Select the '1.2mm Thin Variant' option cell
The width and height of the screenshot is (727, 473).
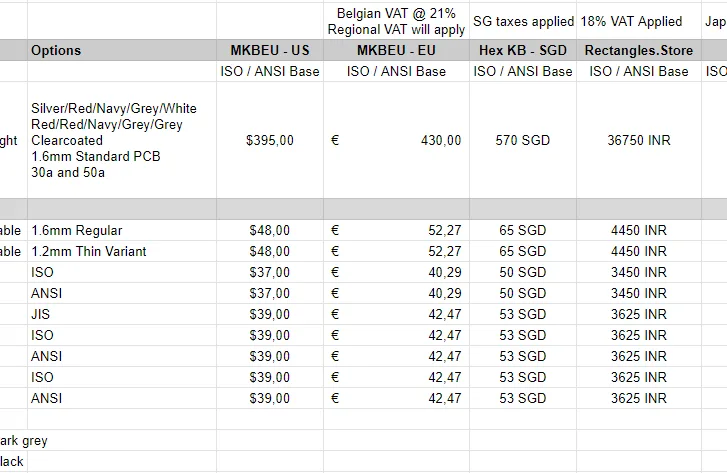pos(121,251)
